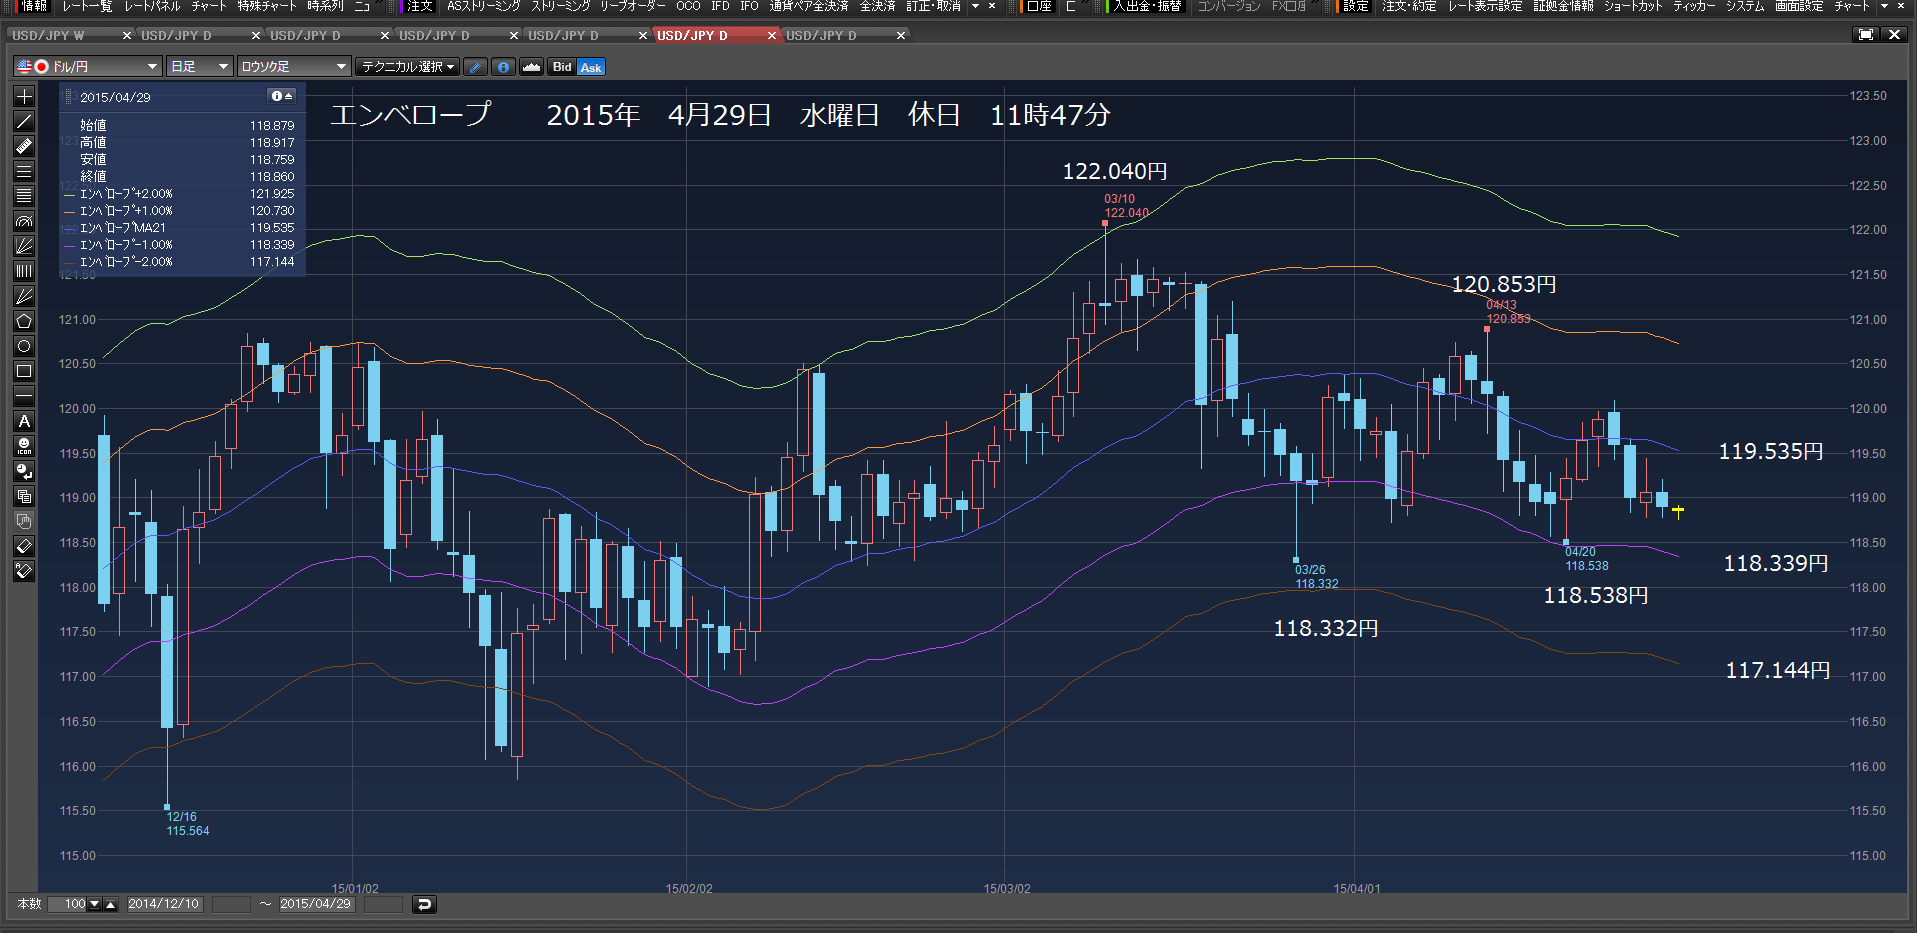Select the pentagon shape tool
This screenshot has width=1917, height=933.
tap(24, 321)
